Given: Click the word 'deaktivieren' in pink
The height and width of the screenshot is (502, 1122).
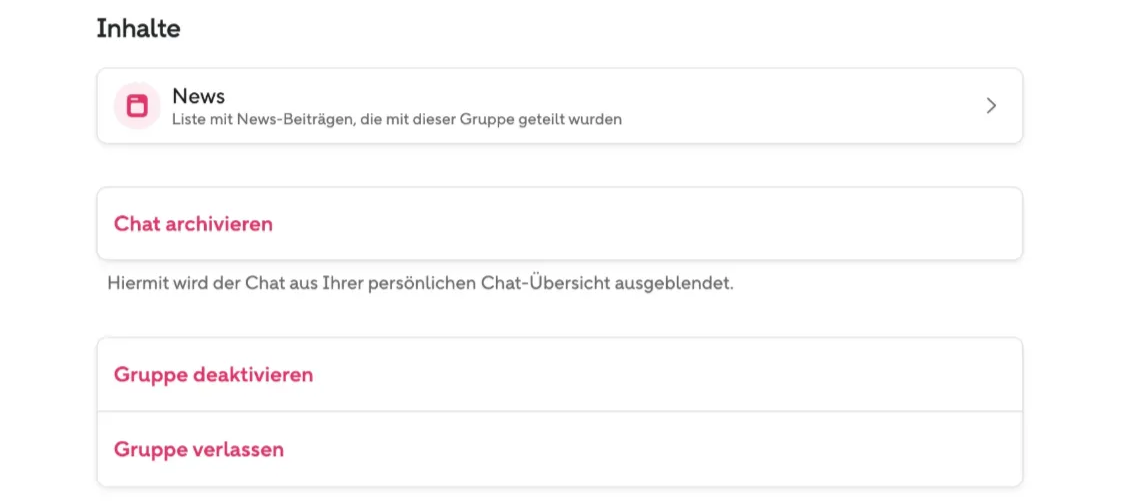Looking at the screenshot, I should click(253, 375).
